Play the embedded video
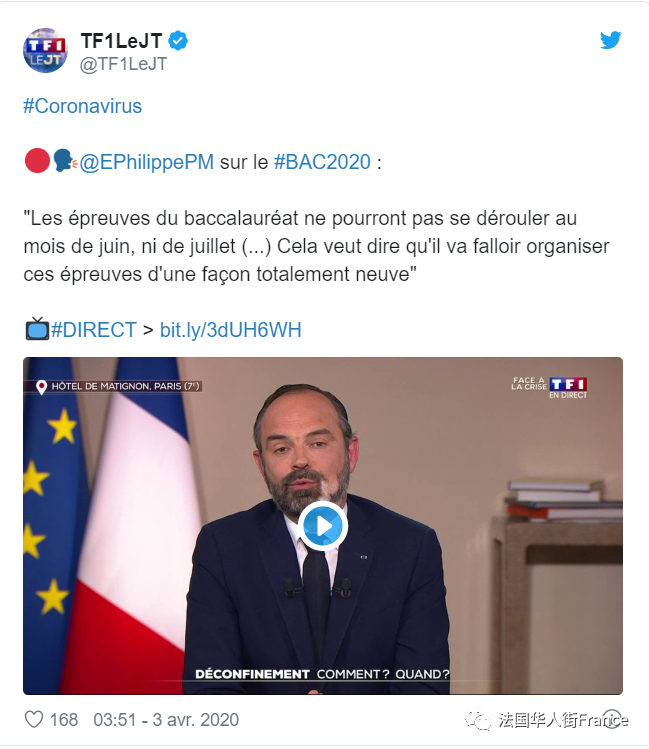Screen dimensions: 649x749 (323, 526)
